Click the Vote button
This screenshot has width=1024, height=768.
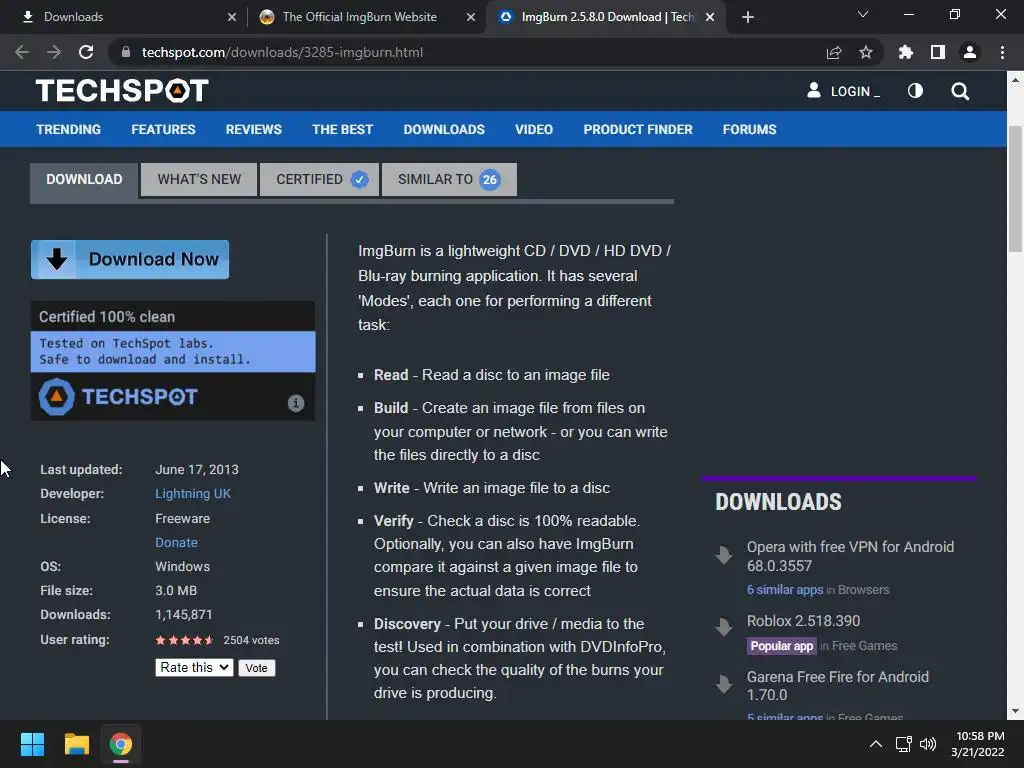click(x=257, y=668)
